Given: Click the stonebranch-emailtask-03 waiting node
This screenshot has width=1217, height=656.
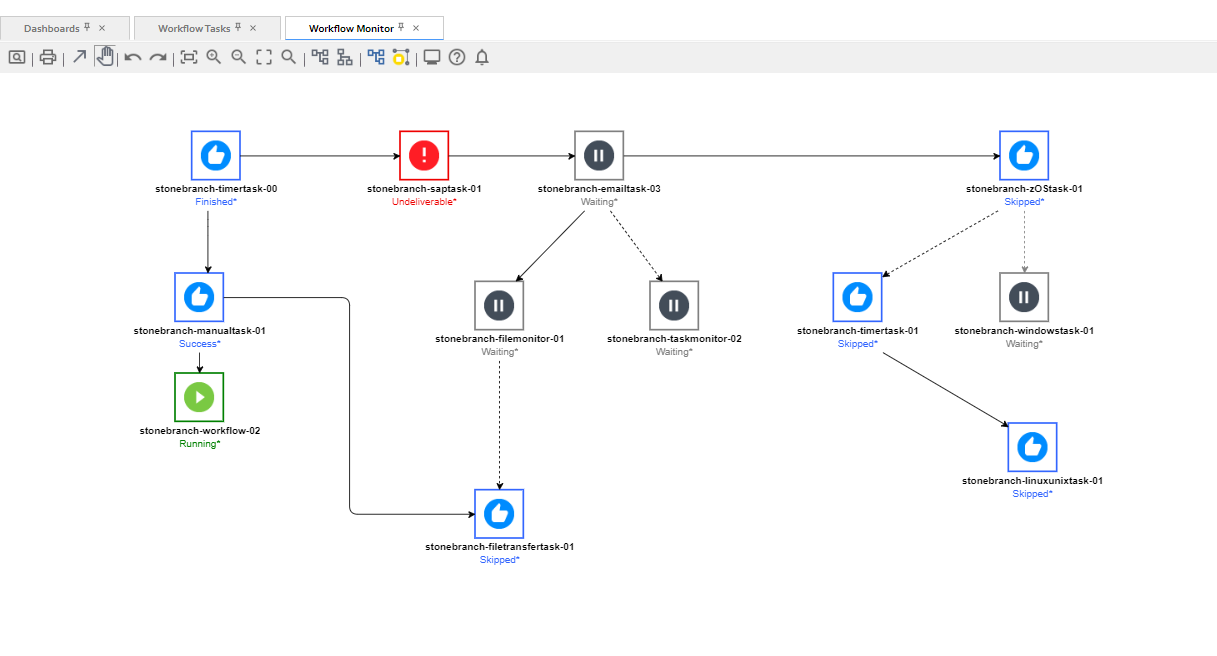Looking at the screenshot, I should (x=598, y=155).
